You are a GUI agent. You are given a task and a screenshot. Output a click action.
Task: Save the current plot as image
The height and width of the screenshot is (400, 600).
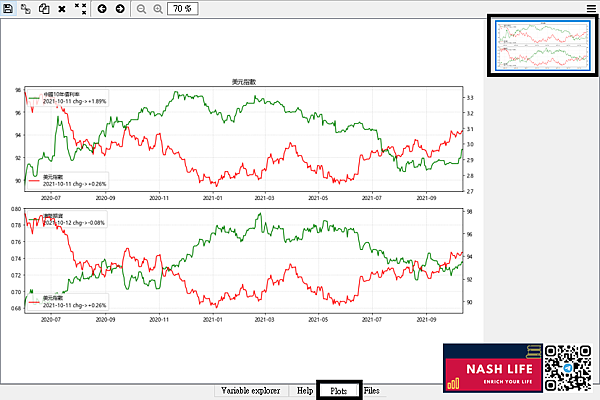(x=8, y=8)
